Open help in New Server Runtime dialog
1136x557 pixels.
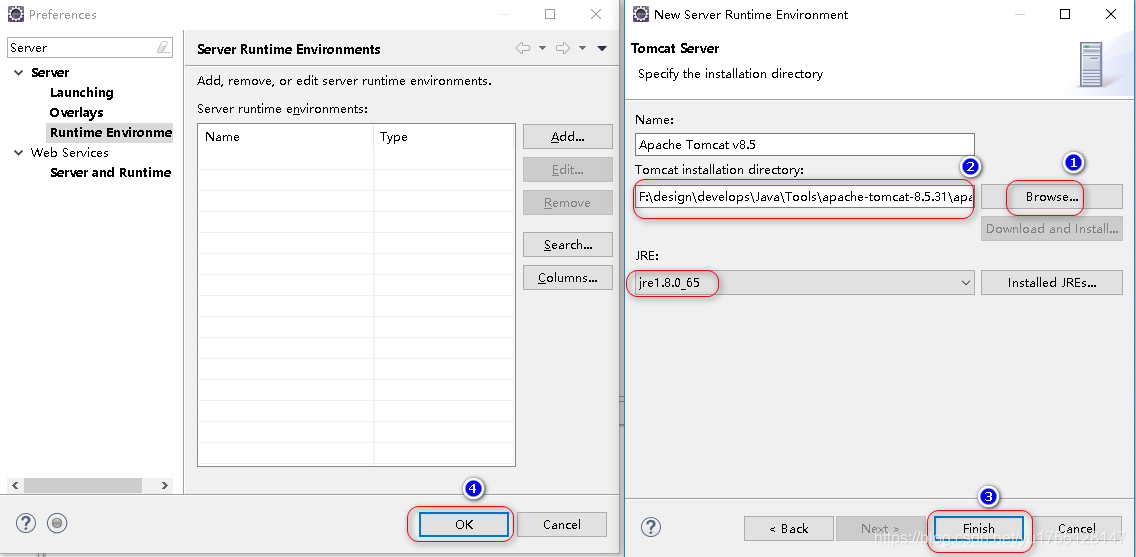(651, 527)
